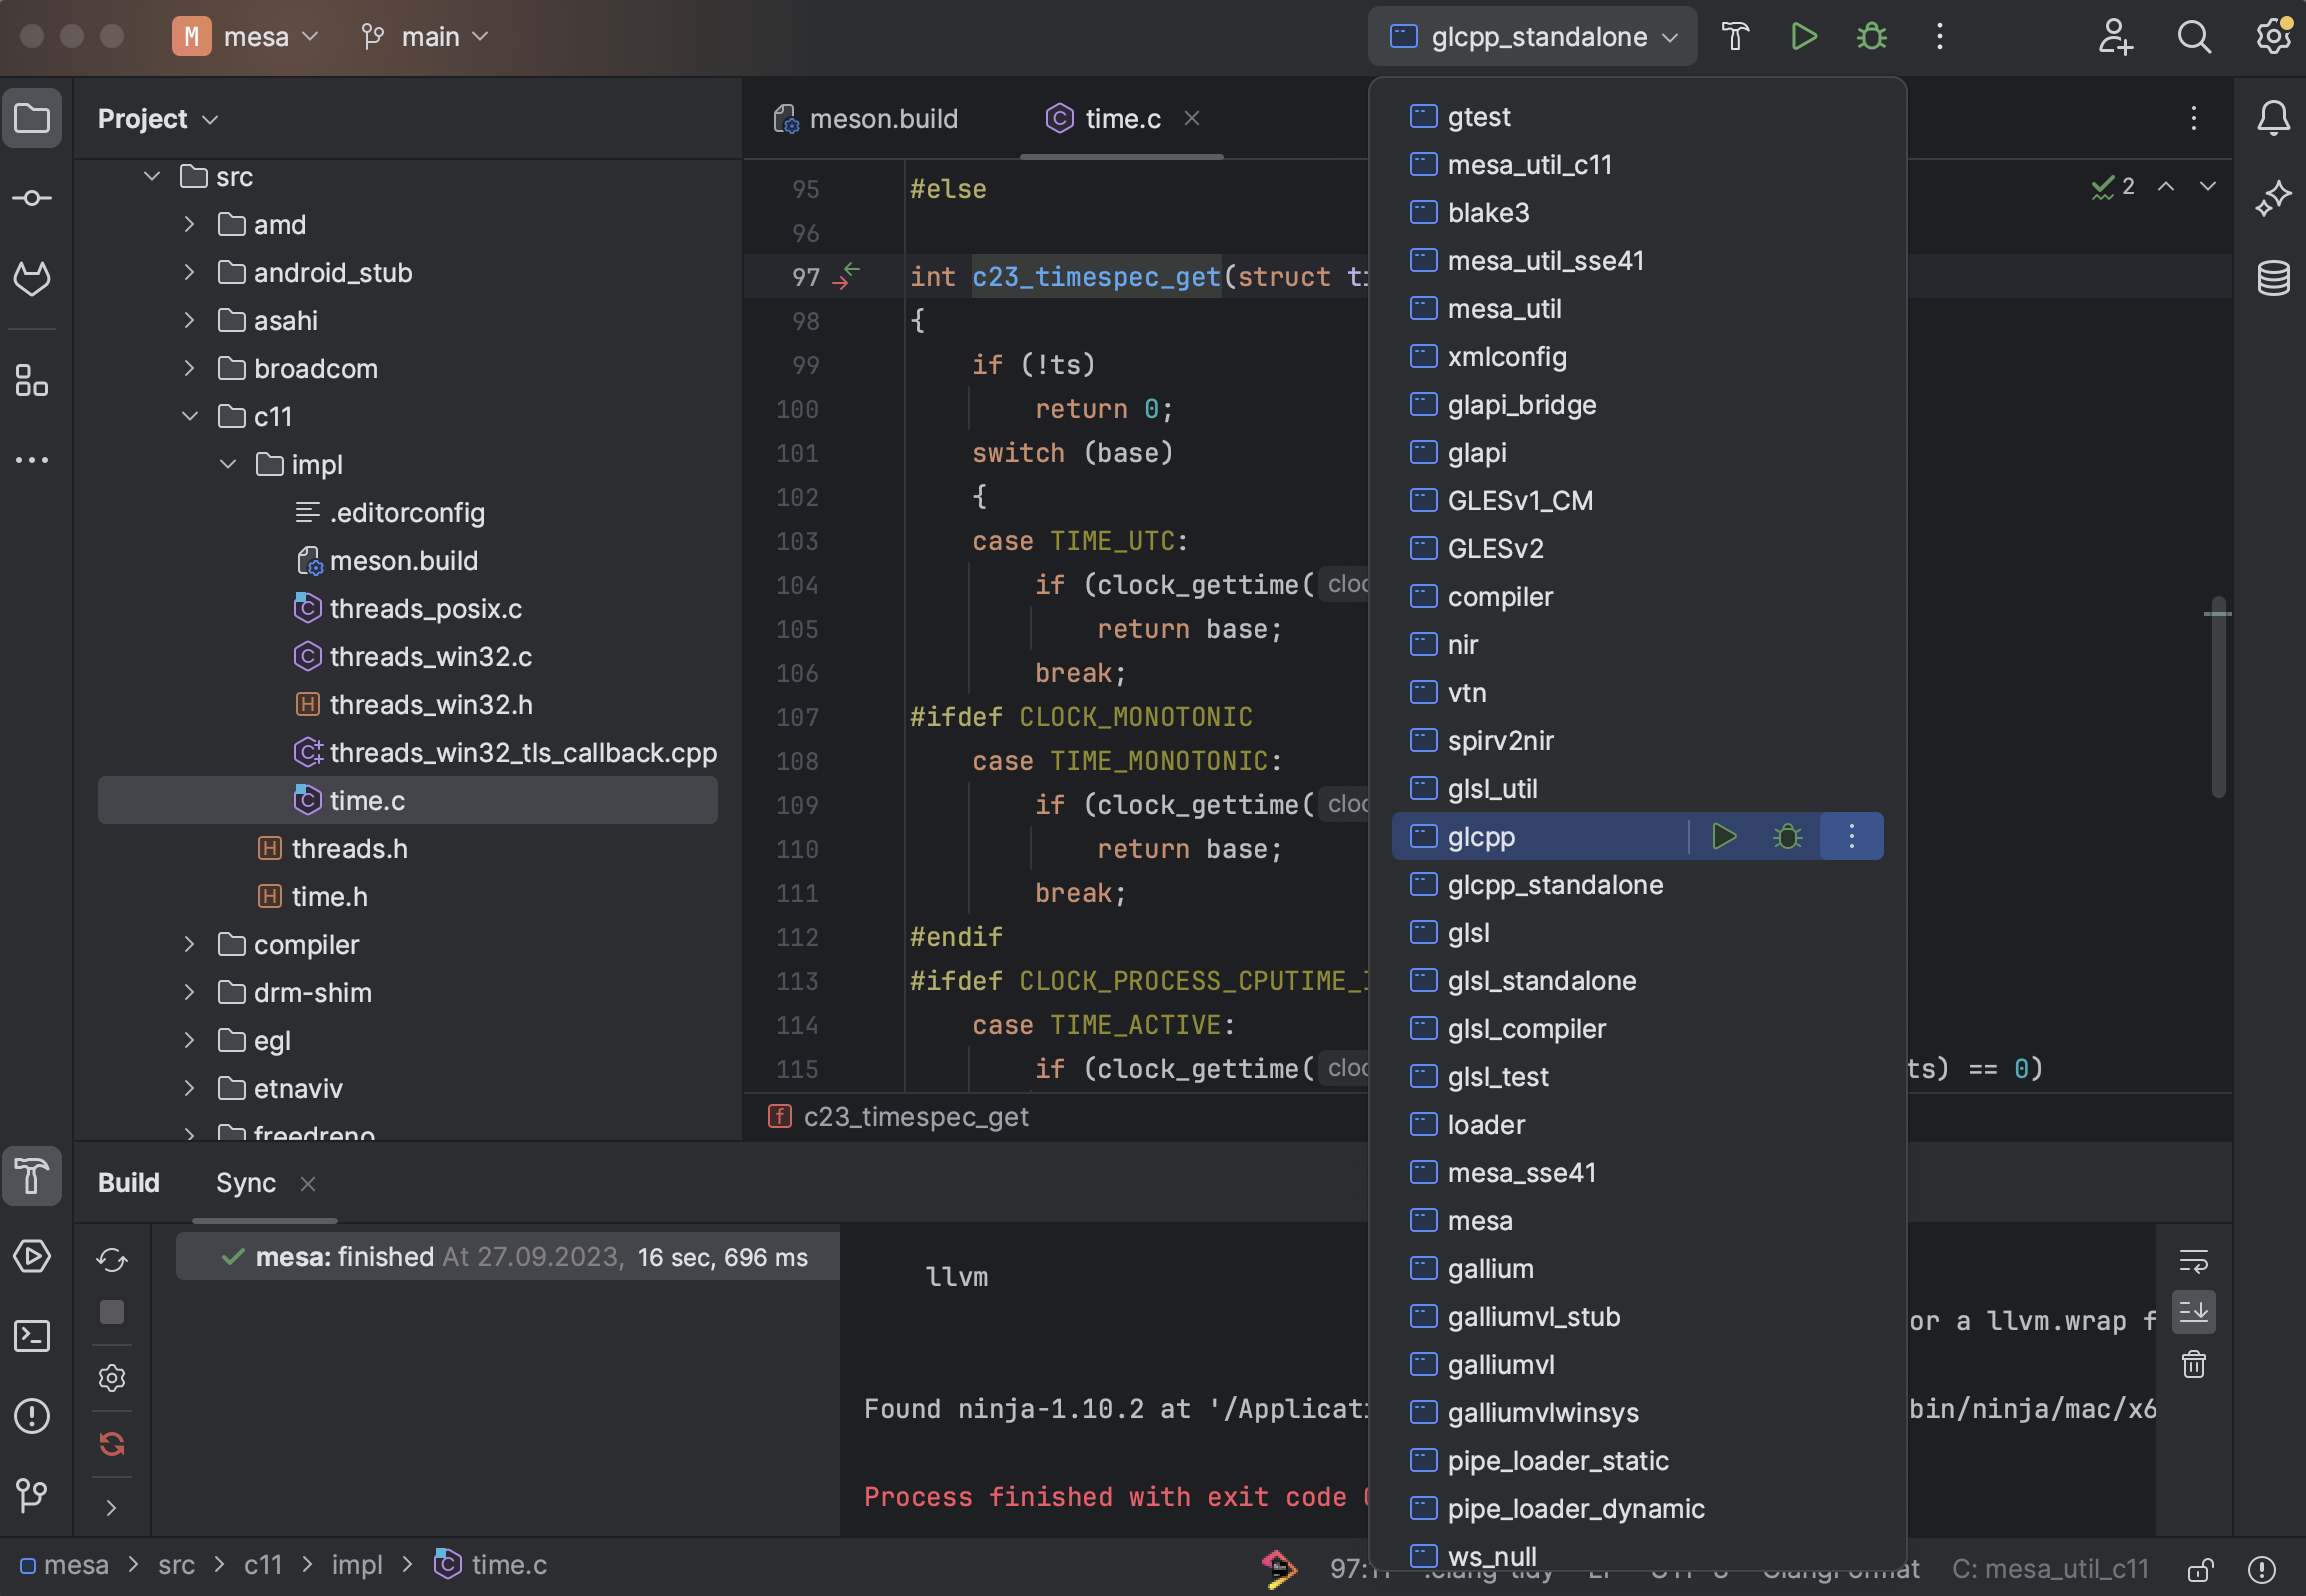2306x1596 pixels.
Task: Toggle scroll to end in the build output
Action: pos(2193,1312)
